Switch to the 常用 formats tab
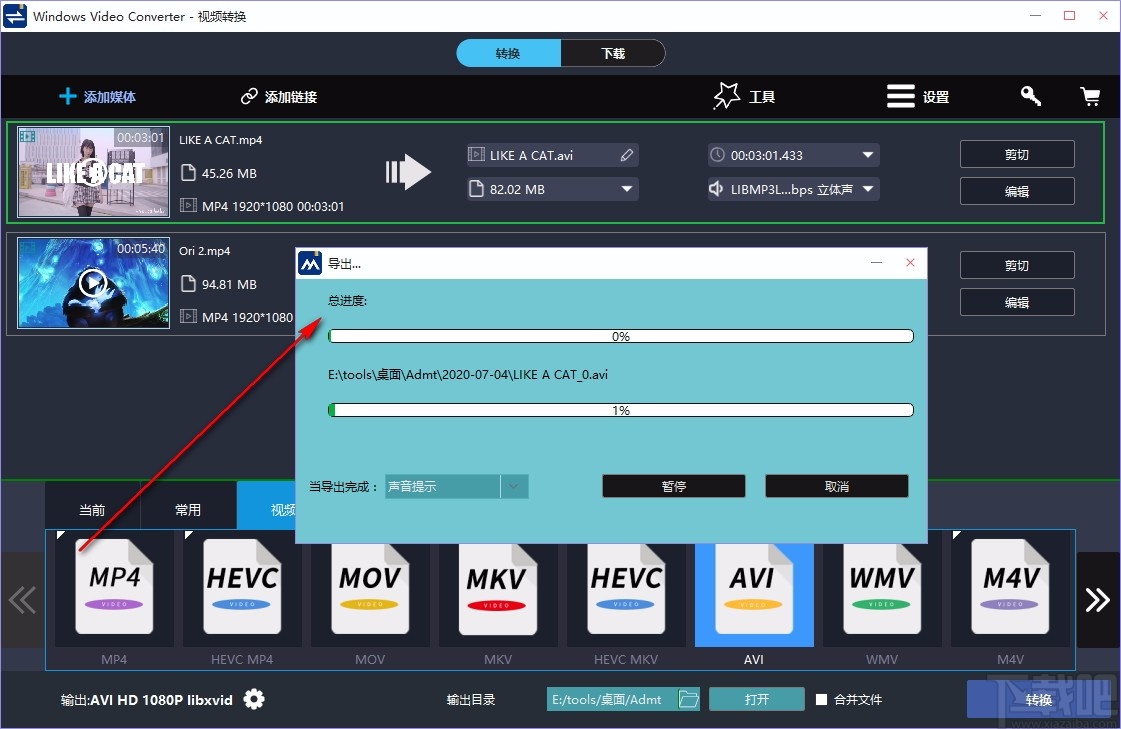 [x=189, y=509]
